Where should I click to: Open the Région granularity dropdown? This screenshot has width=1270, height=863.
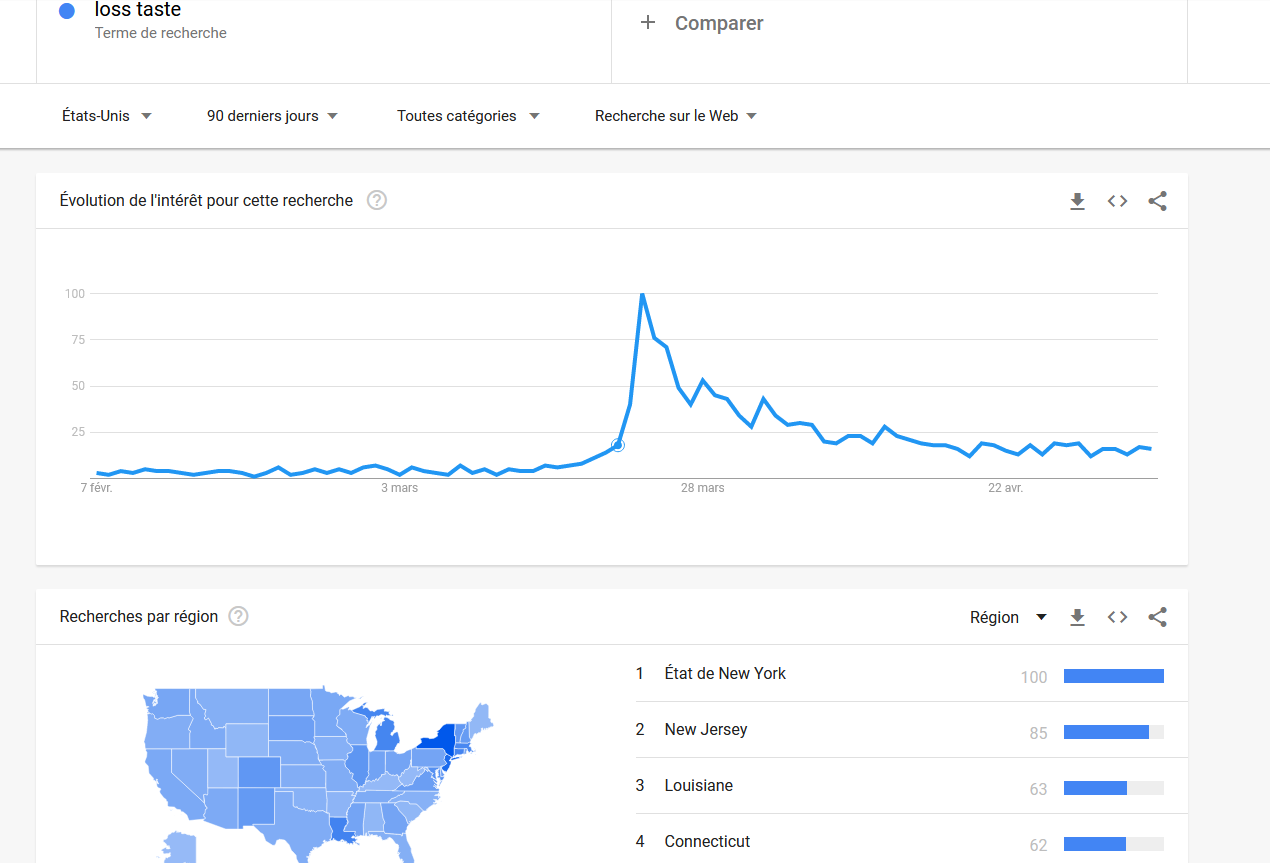(1008, 617)
